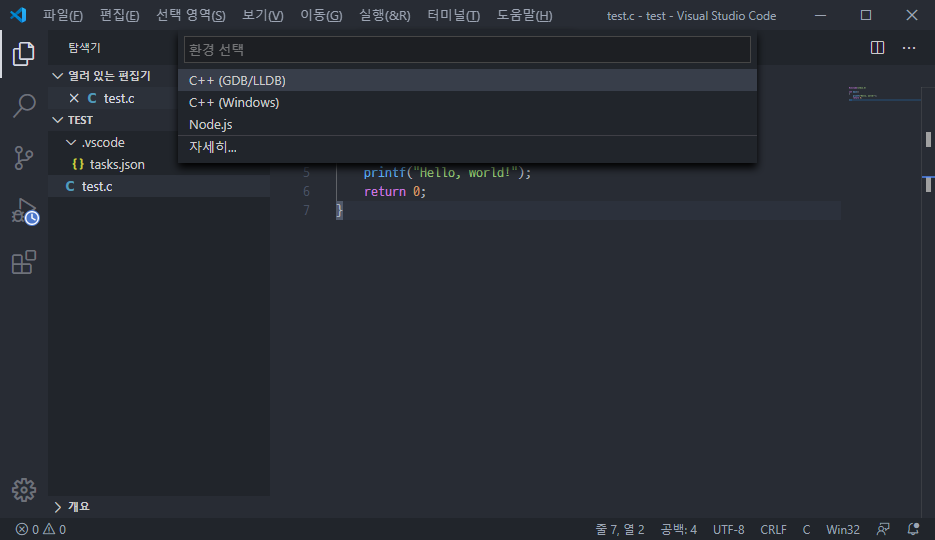The image size is (935, 540).
Task: Select C++ (GDB/LLDB) environment
Action: tap(468, 80)
